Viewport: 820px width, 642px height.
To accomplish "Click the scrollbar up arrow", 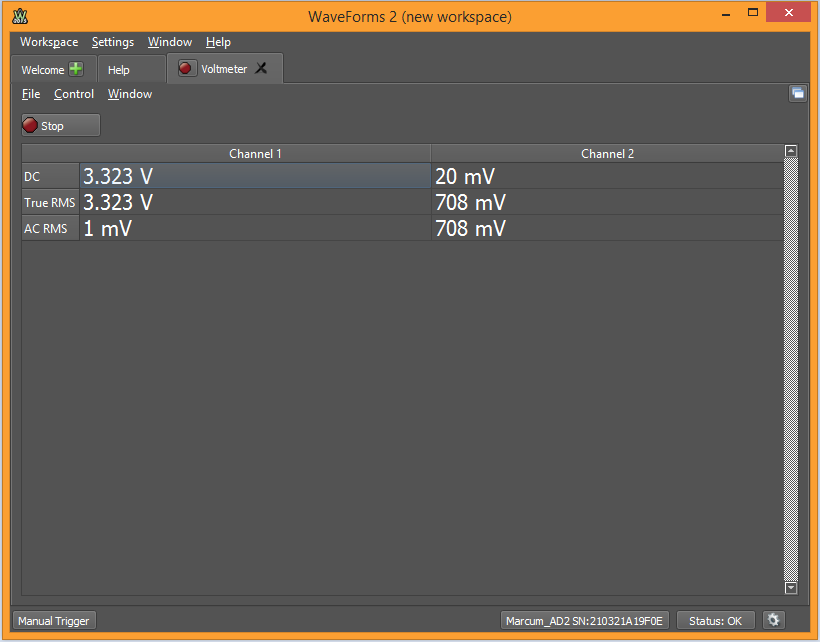I will [791, 152].
